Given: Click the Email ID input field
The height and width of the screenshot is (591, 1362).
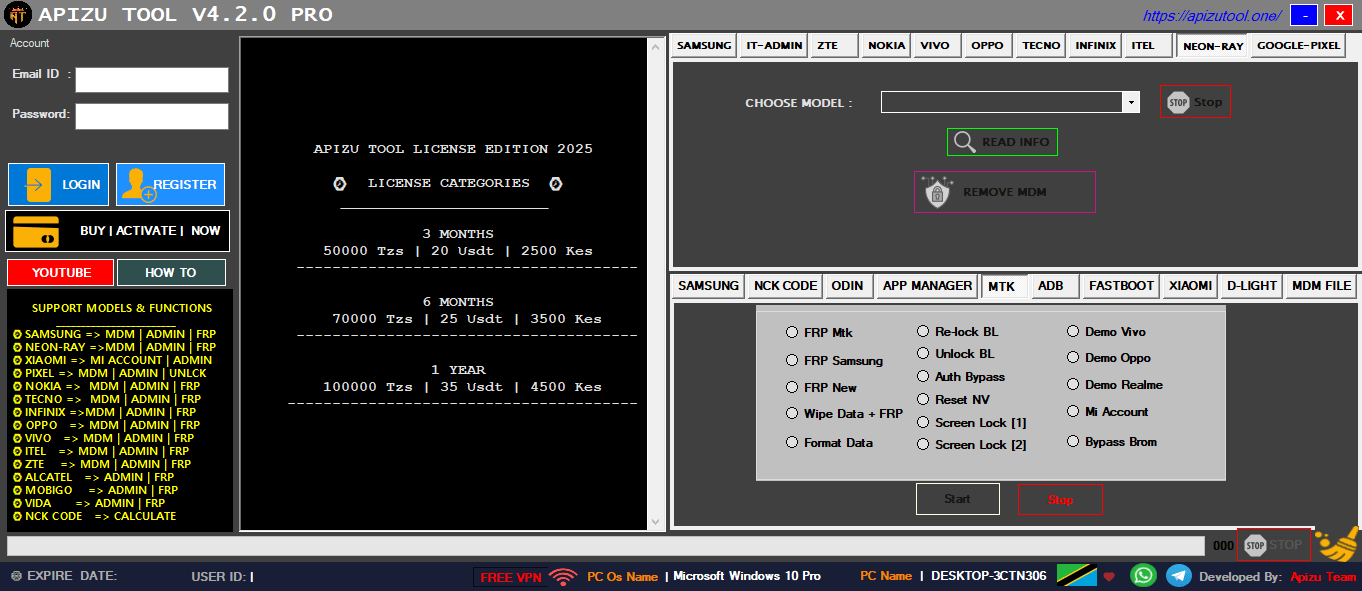Looking at the screenshot, I should pyautogui.click(x=151, y=79).
